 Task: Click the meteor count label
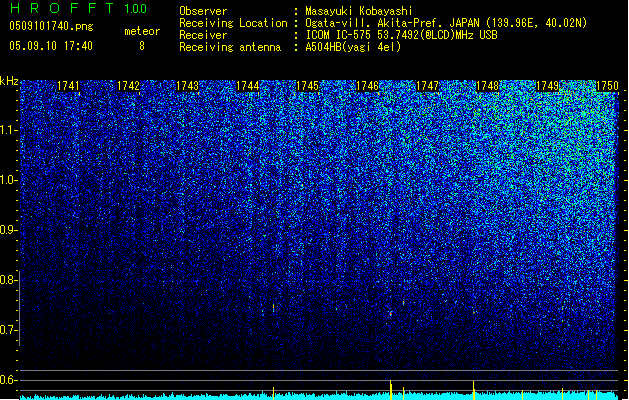[x=142, y=31]
